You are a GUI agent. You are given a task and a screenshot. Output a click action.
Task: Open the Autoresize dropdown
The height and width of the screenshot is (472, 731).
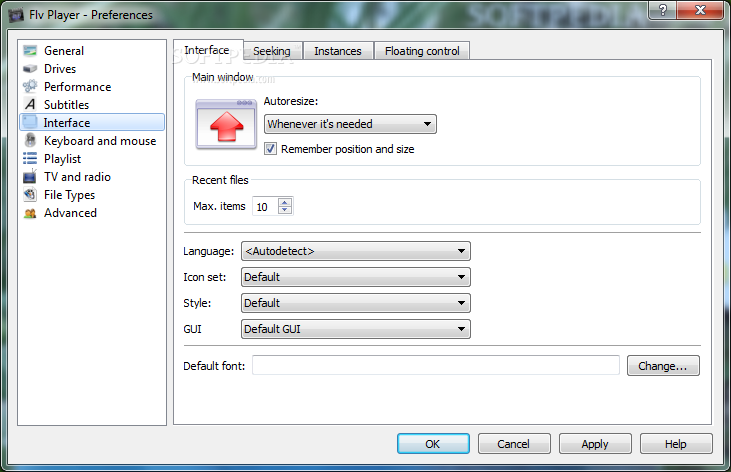pos(350,124)
